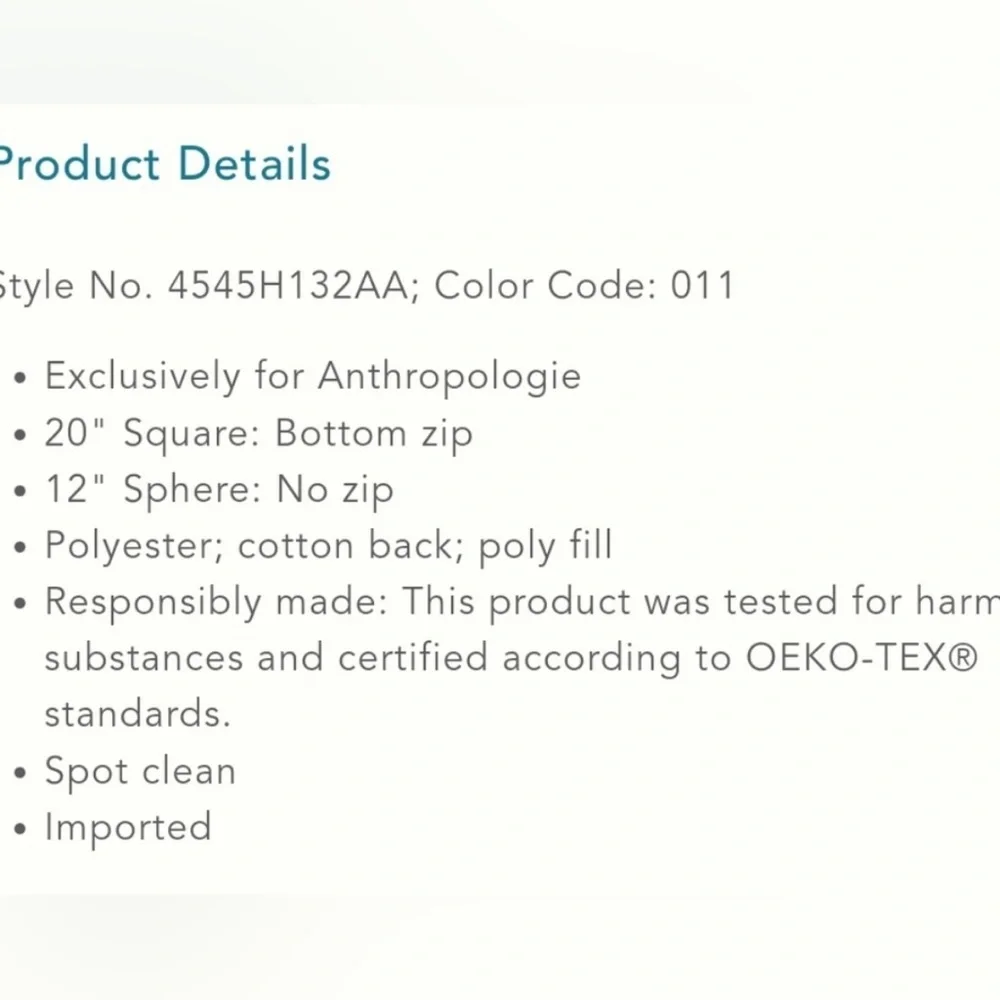The width and height of the screenshot is (1000, 1000).
Task: Click the 12" Sphere: No zip line
Action: pyautogui.click(x=219, y=490)
